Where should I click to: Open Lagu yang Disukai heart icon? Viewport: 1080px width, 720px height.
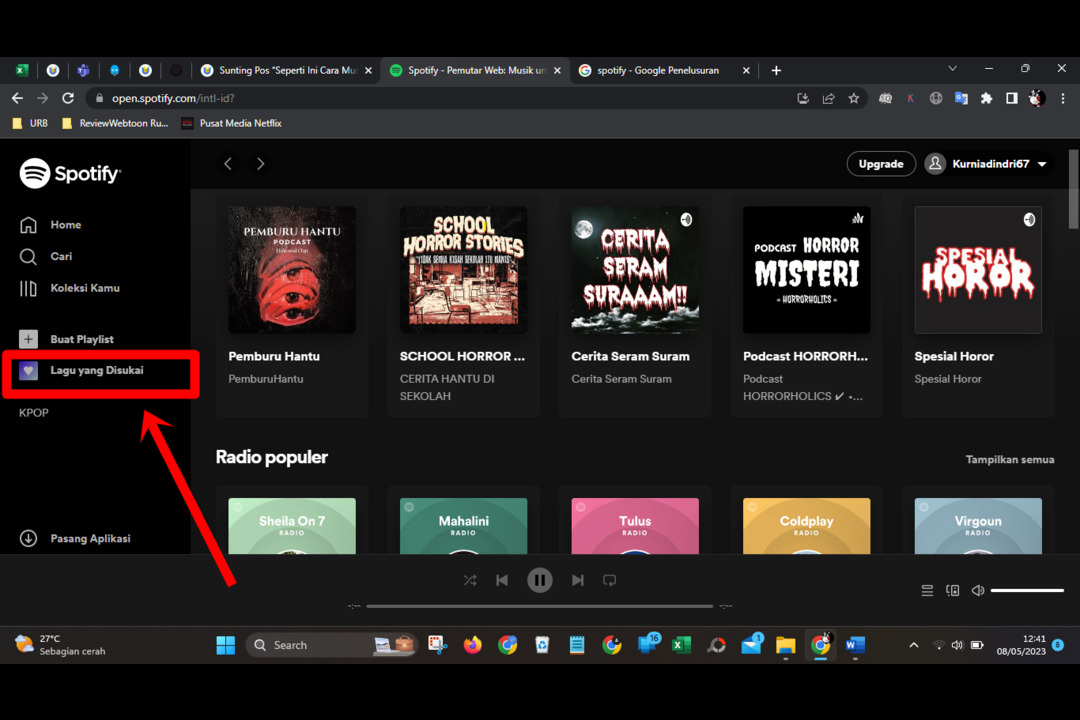tap(29, 371)
